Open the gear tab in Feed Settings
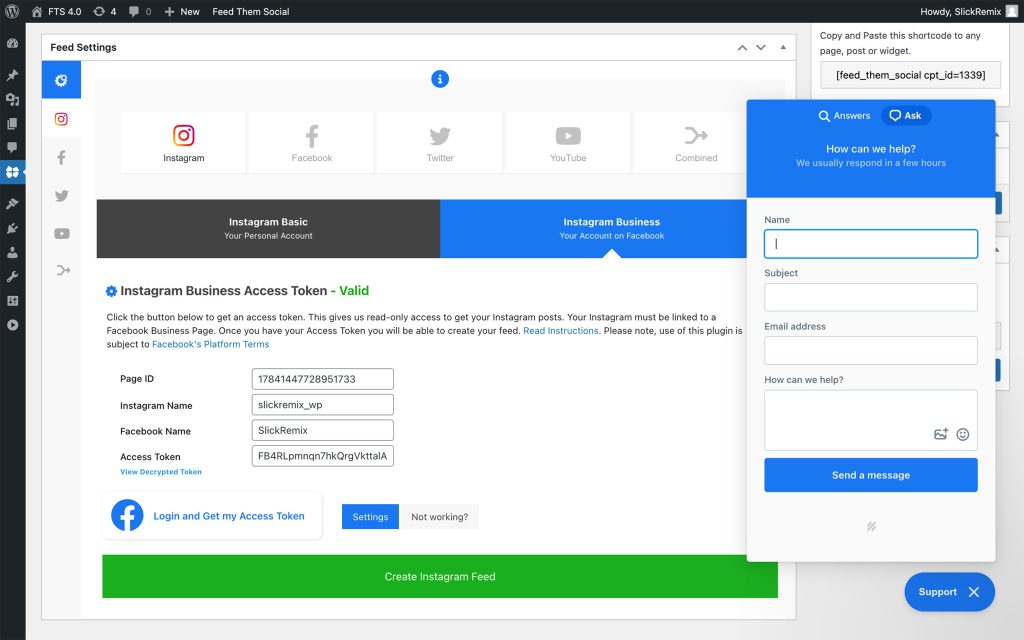The width and height of the screenshot is (1024, 640). tap(61, 80)
